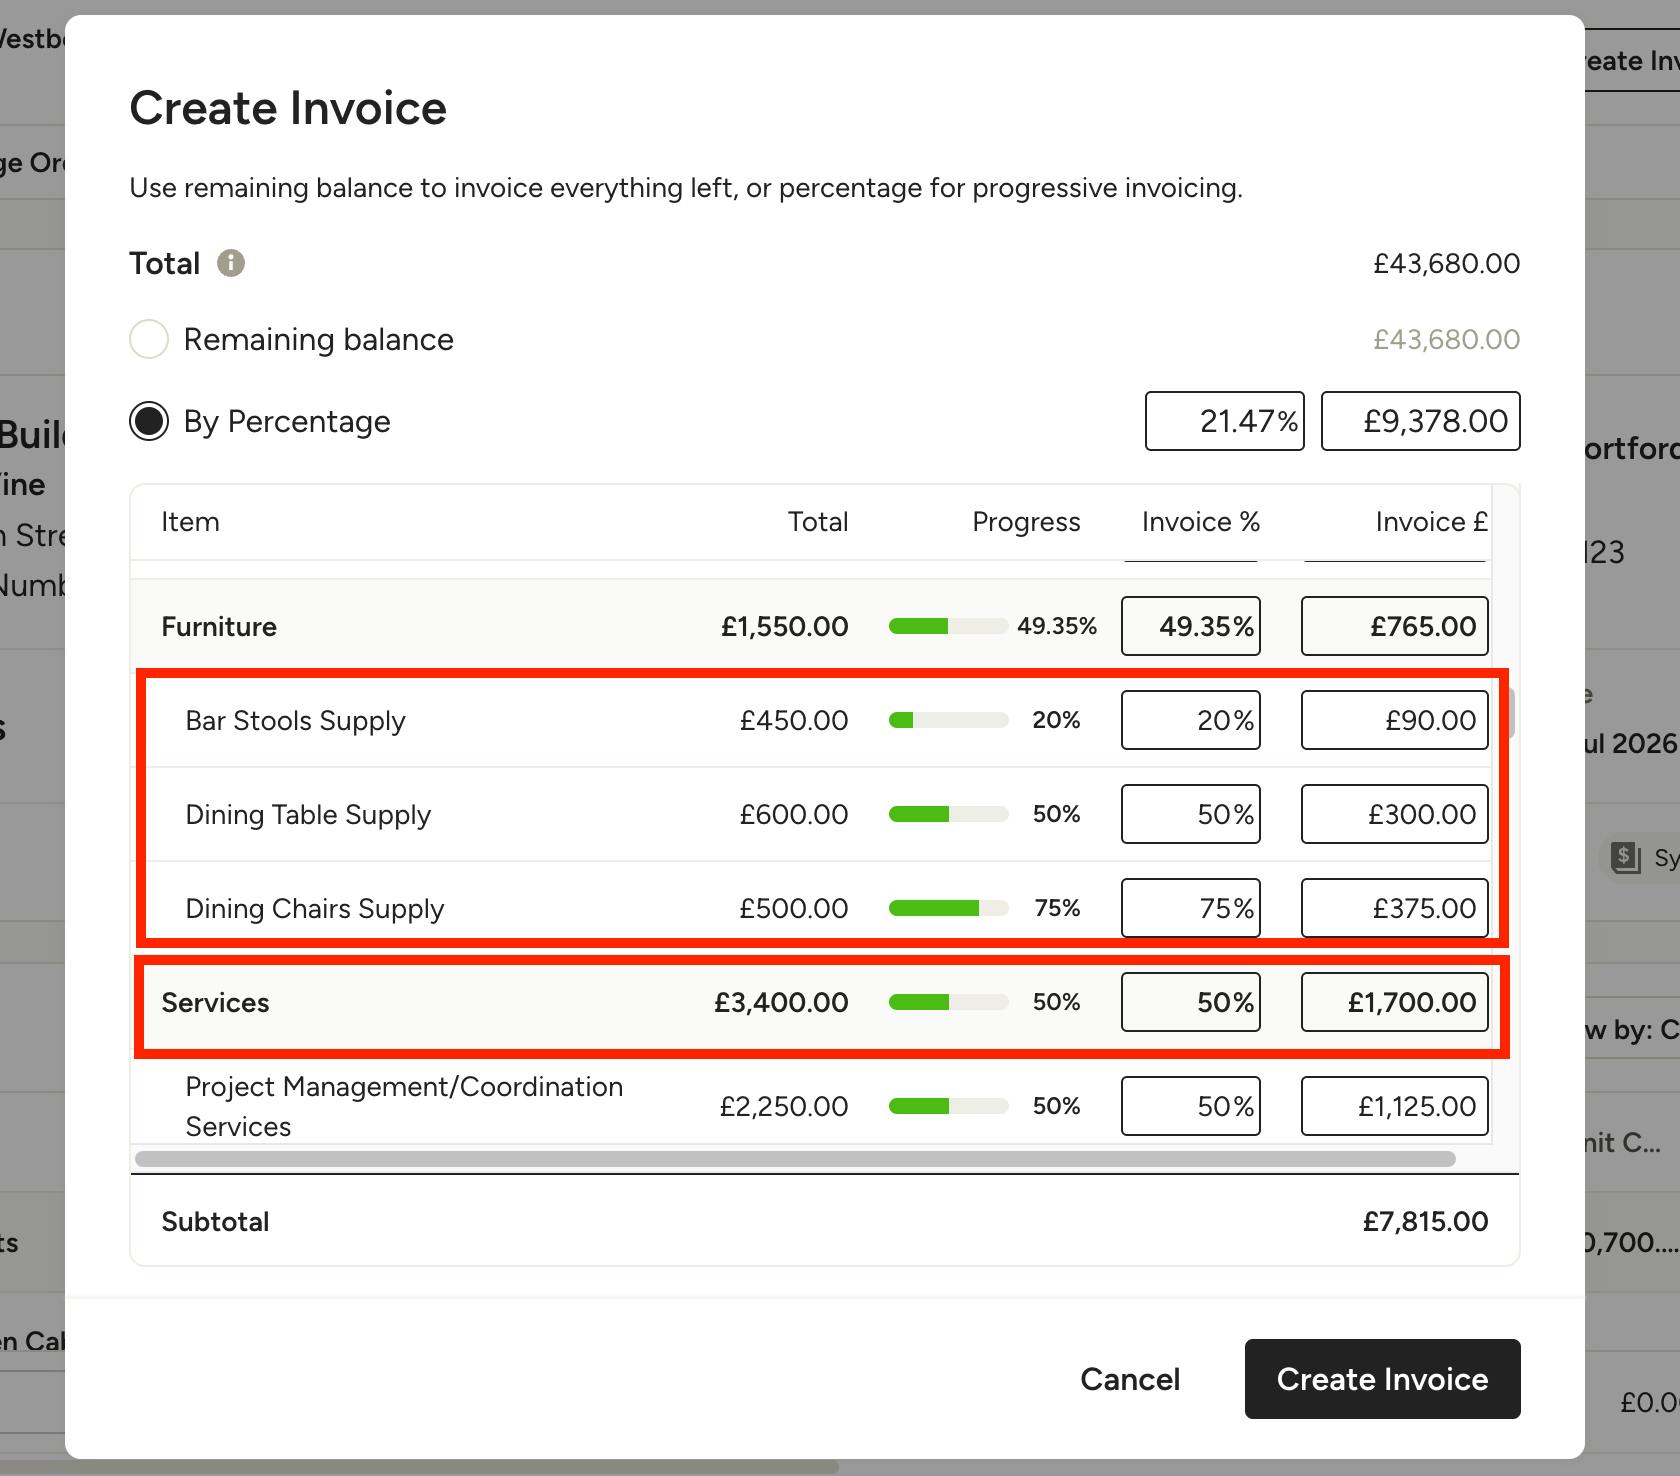Click the Services £3,400.00 total cell
The width and height of the screenshot is (1680, 1476).
coord(781,1003)
